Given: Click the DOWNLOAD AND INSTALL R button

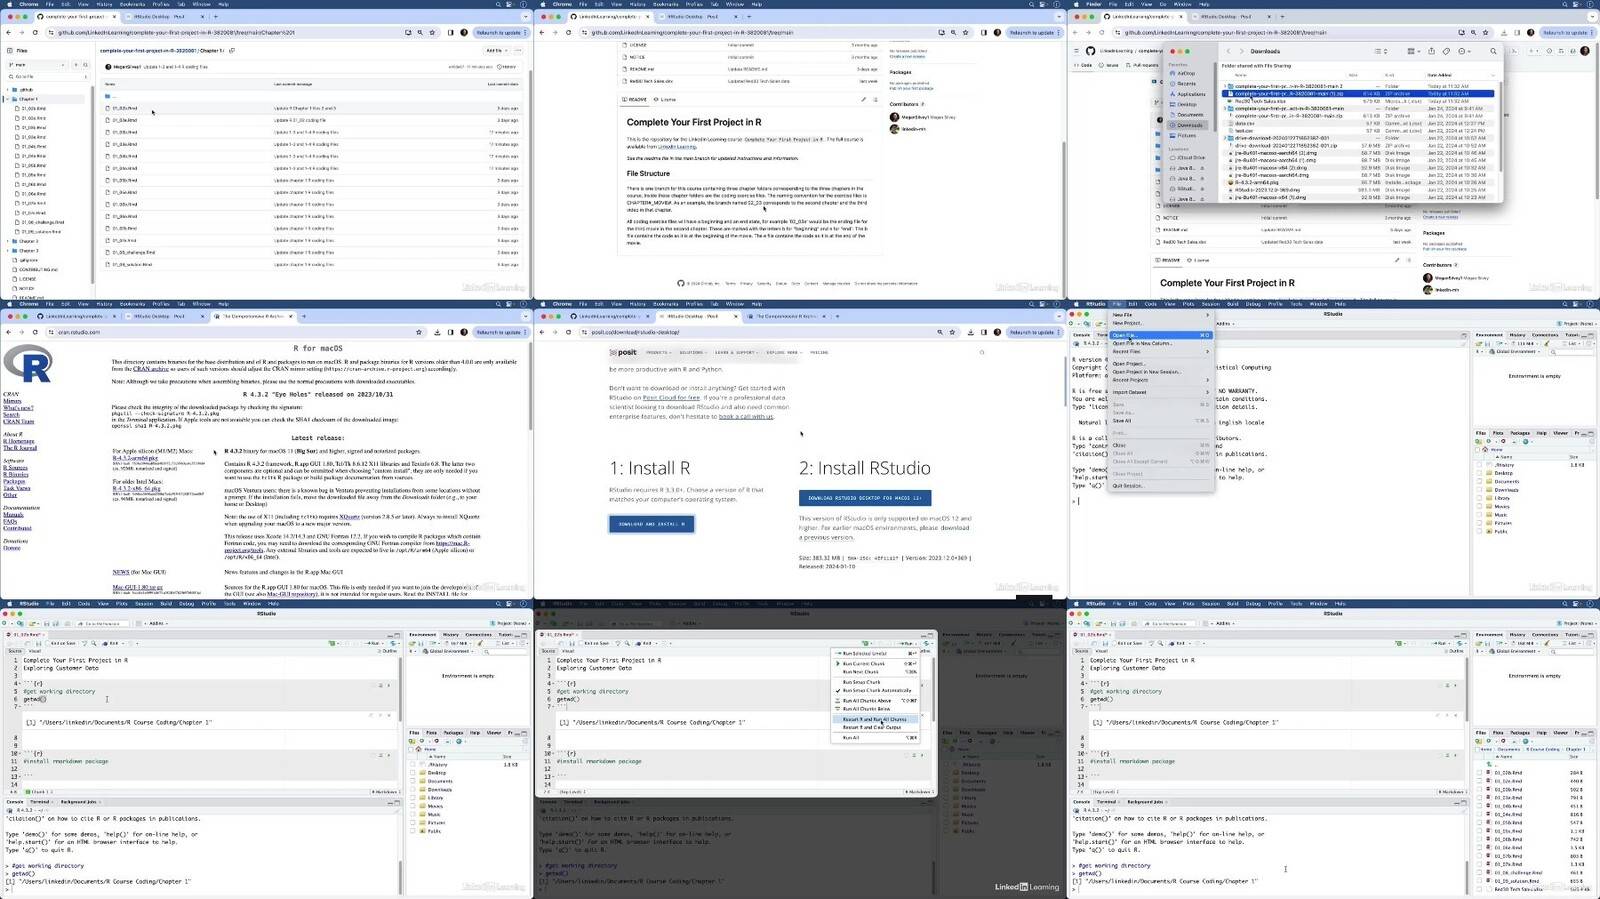Looking at the screenshot, I should (x=652, y=524).
